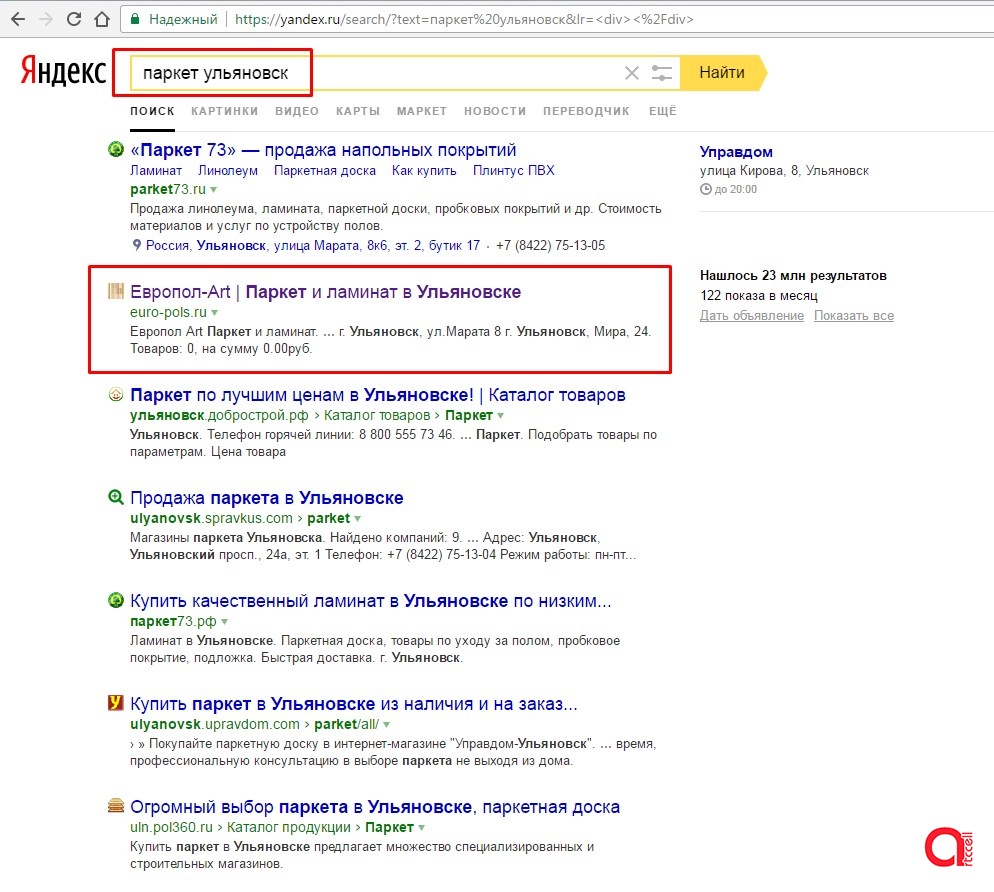
Task: Click ulyanovsk.spravkus.com green URL
Action: click(x=211, y=518)
